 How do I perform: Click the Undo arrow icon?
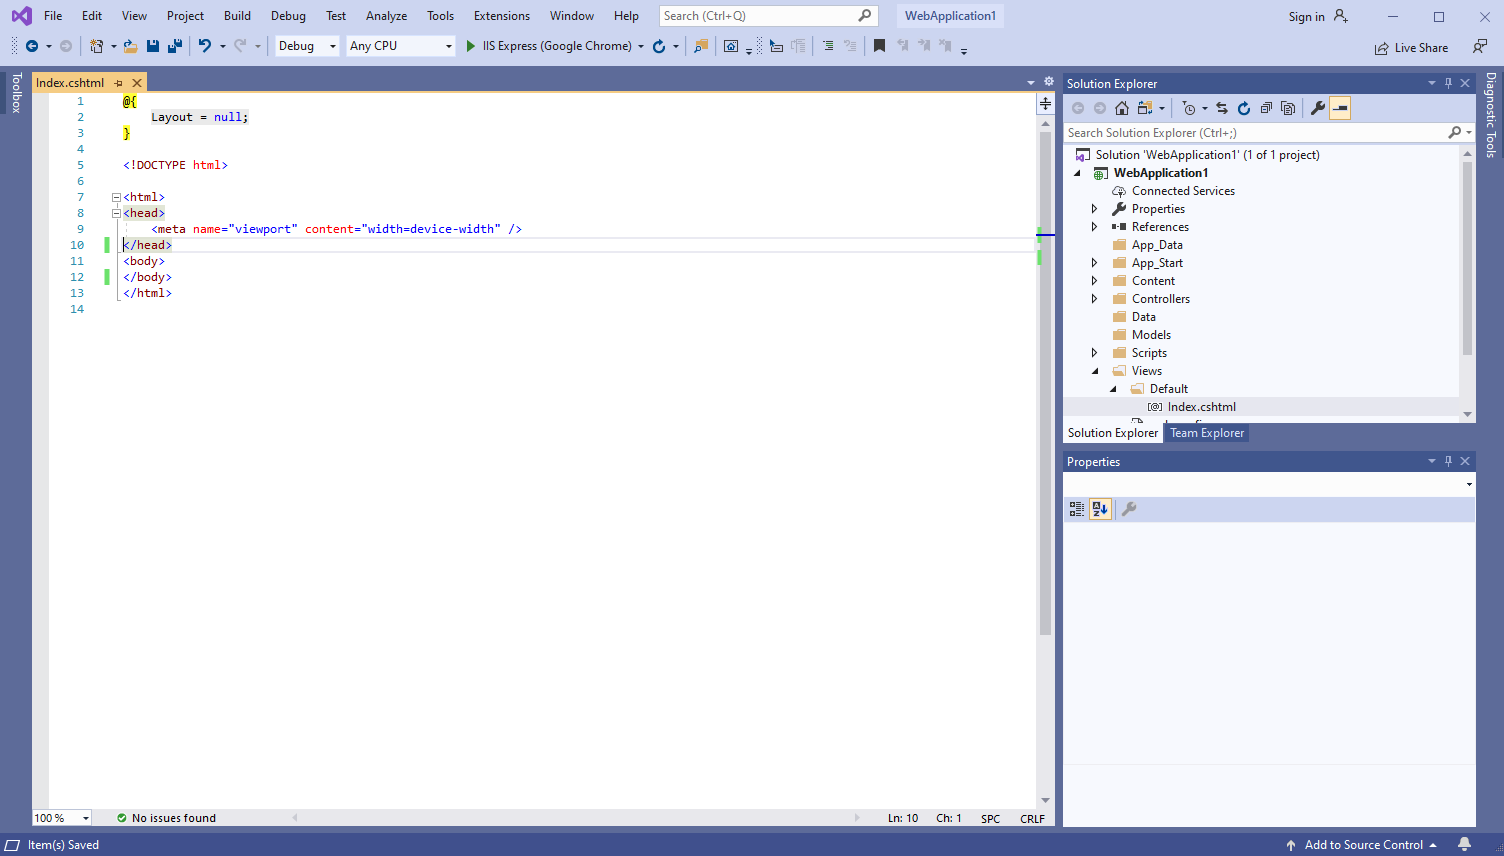coord(205,46)
